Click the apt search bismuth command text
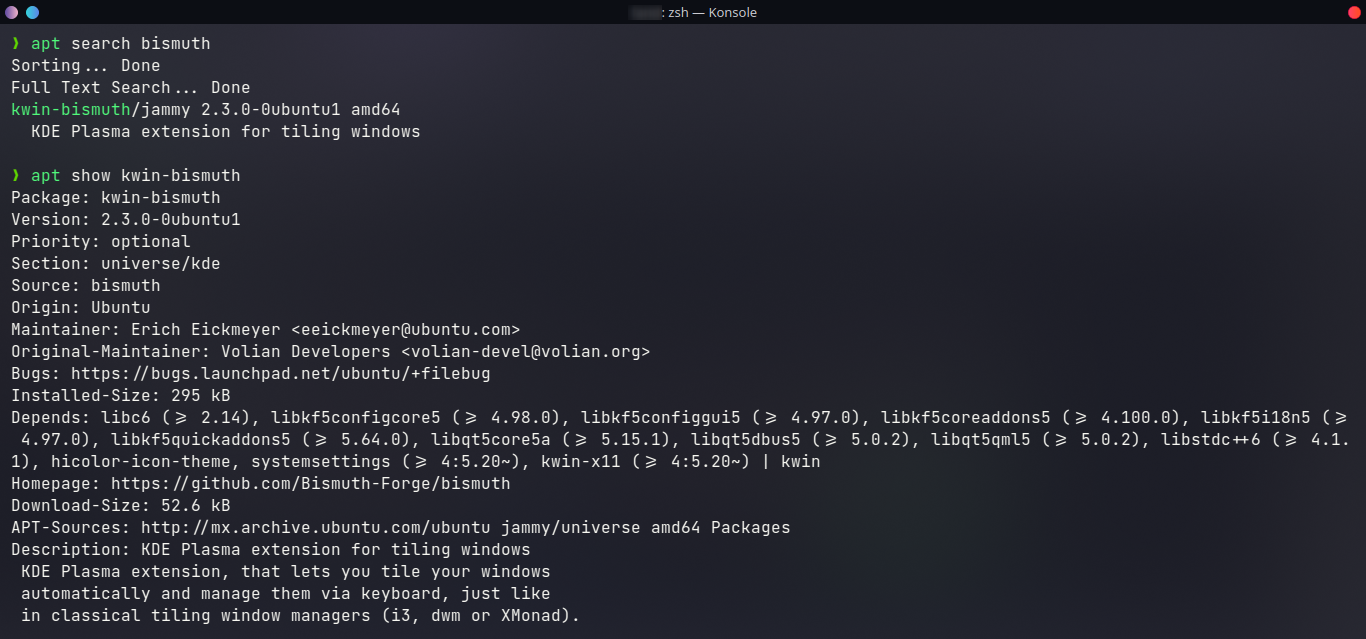Image resolution: width=1366 pixels, height=639 pixels. point(118,43)
